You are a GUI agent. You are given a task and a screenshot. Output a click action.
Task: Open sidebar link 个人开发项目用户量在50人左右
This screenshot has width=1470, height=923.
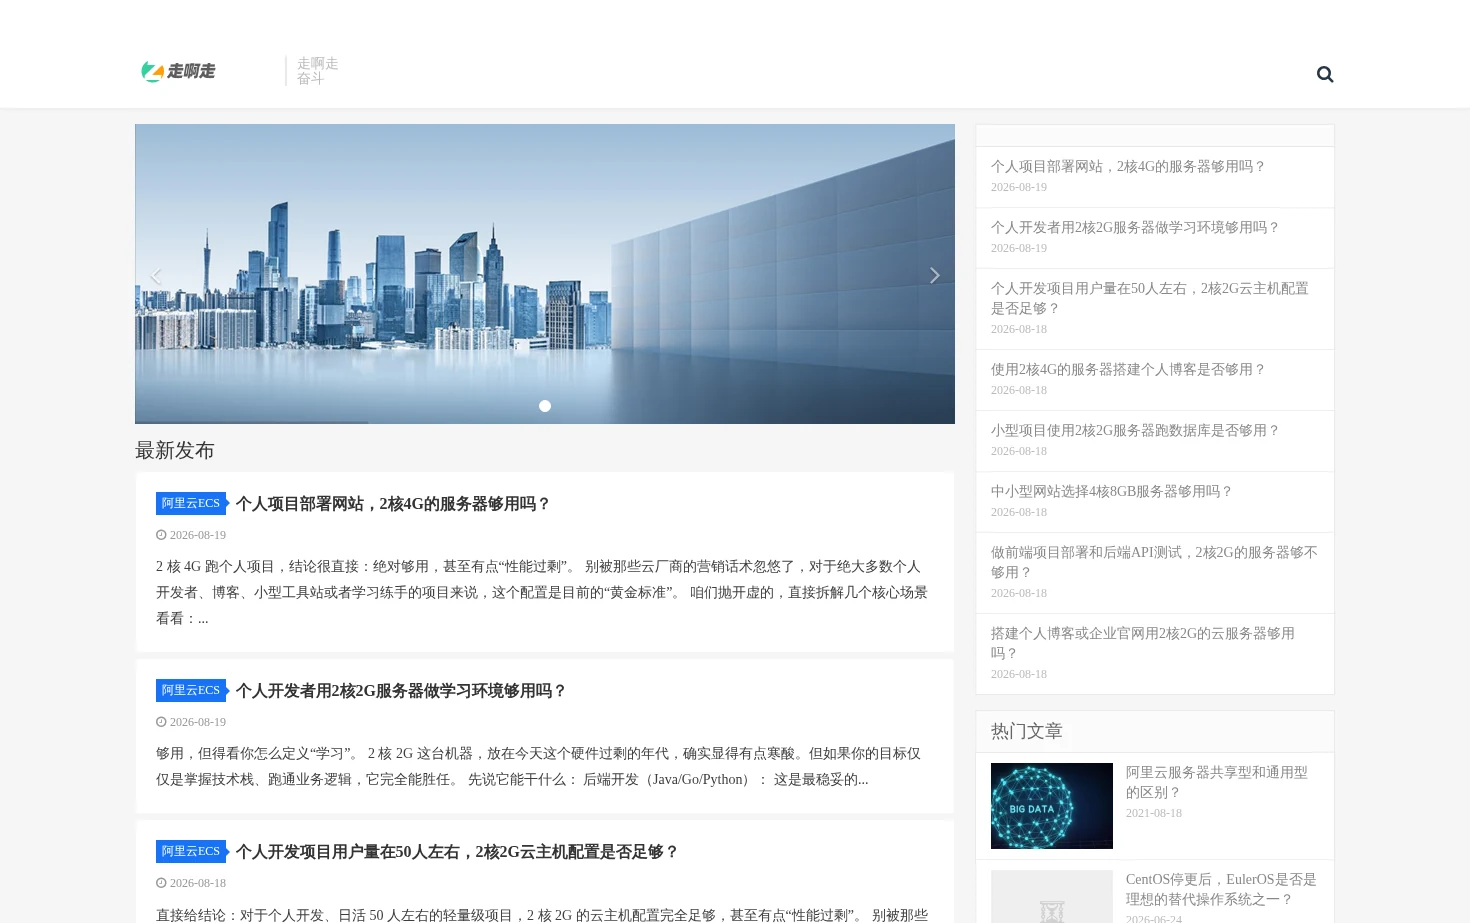point(1150,299)
